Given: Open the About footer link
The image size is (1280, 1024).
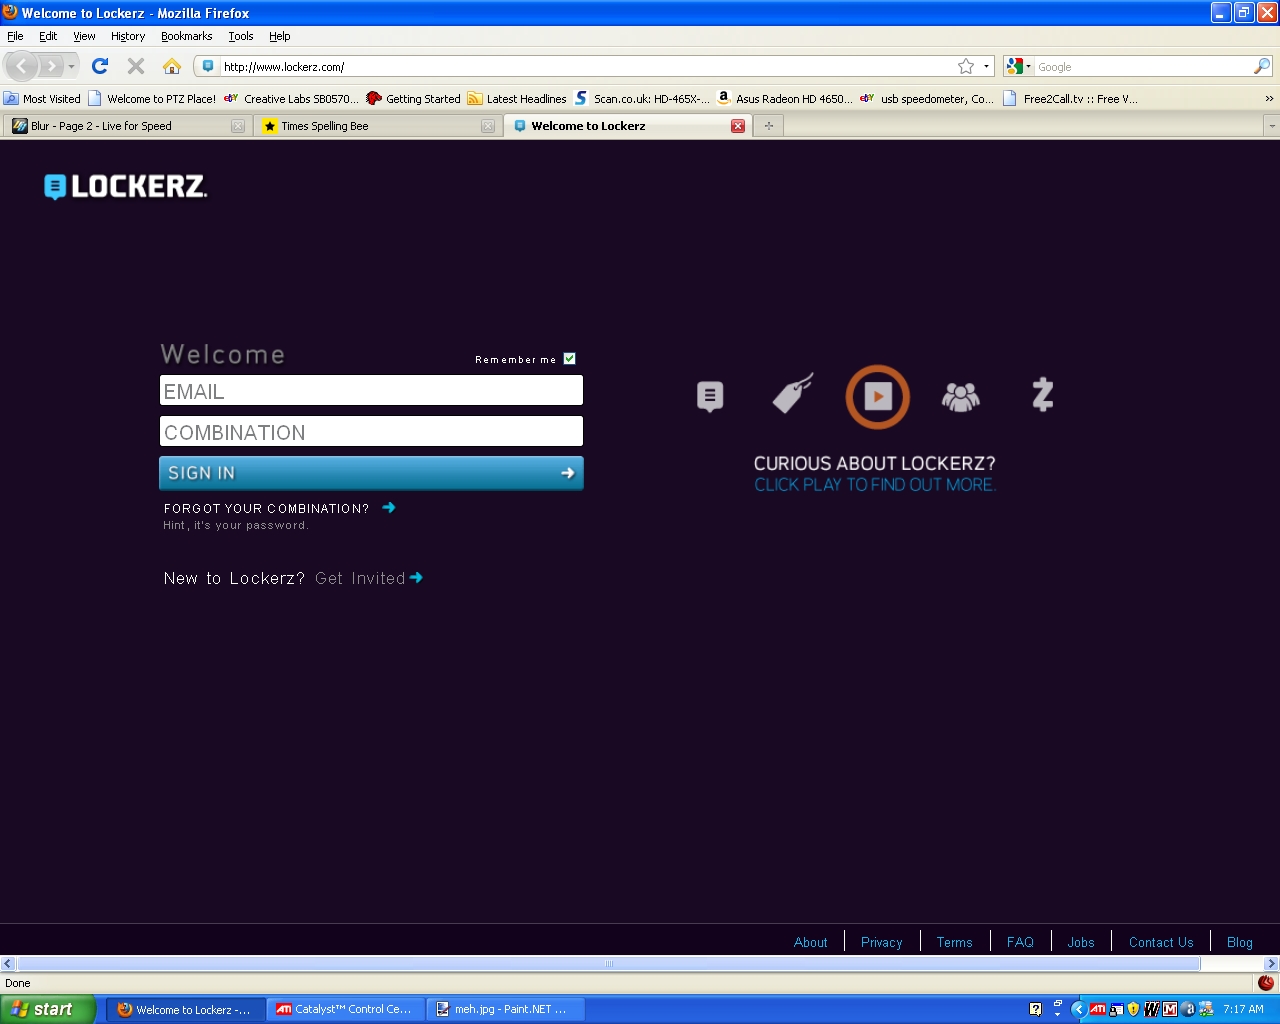Looking at the screenshot, I should tap(810, 942).
